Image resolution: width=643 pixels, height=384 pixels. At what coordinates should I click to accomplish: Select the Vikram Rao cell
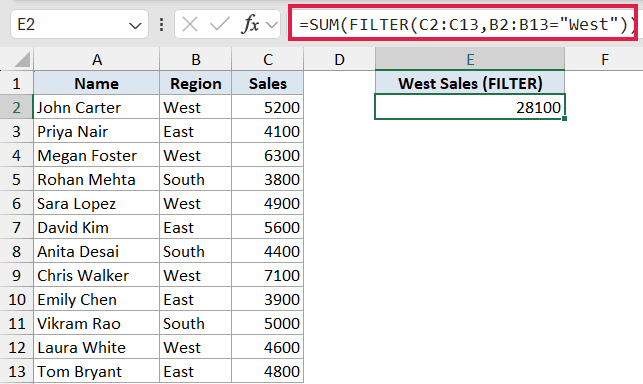point(96,323)
